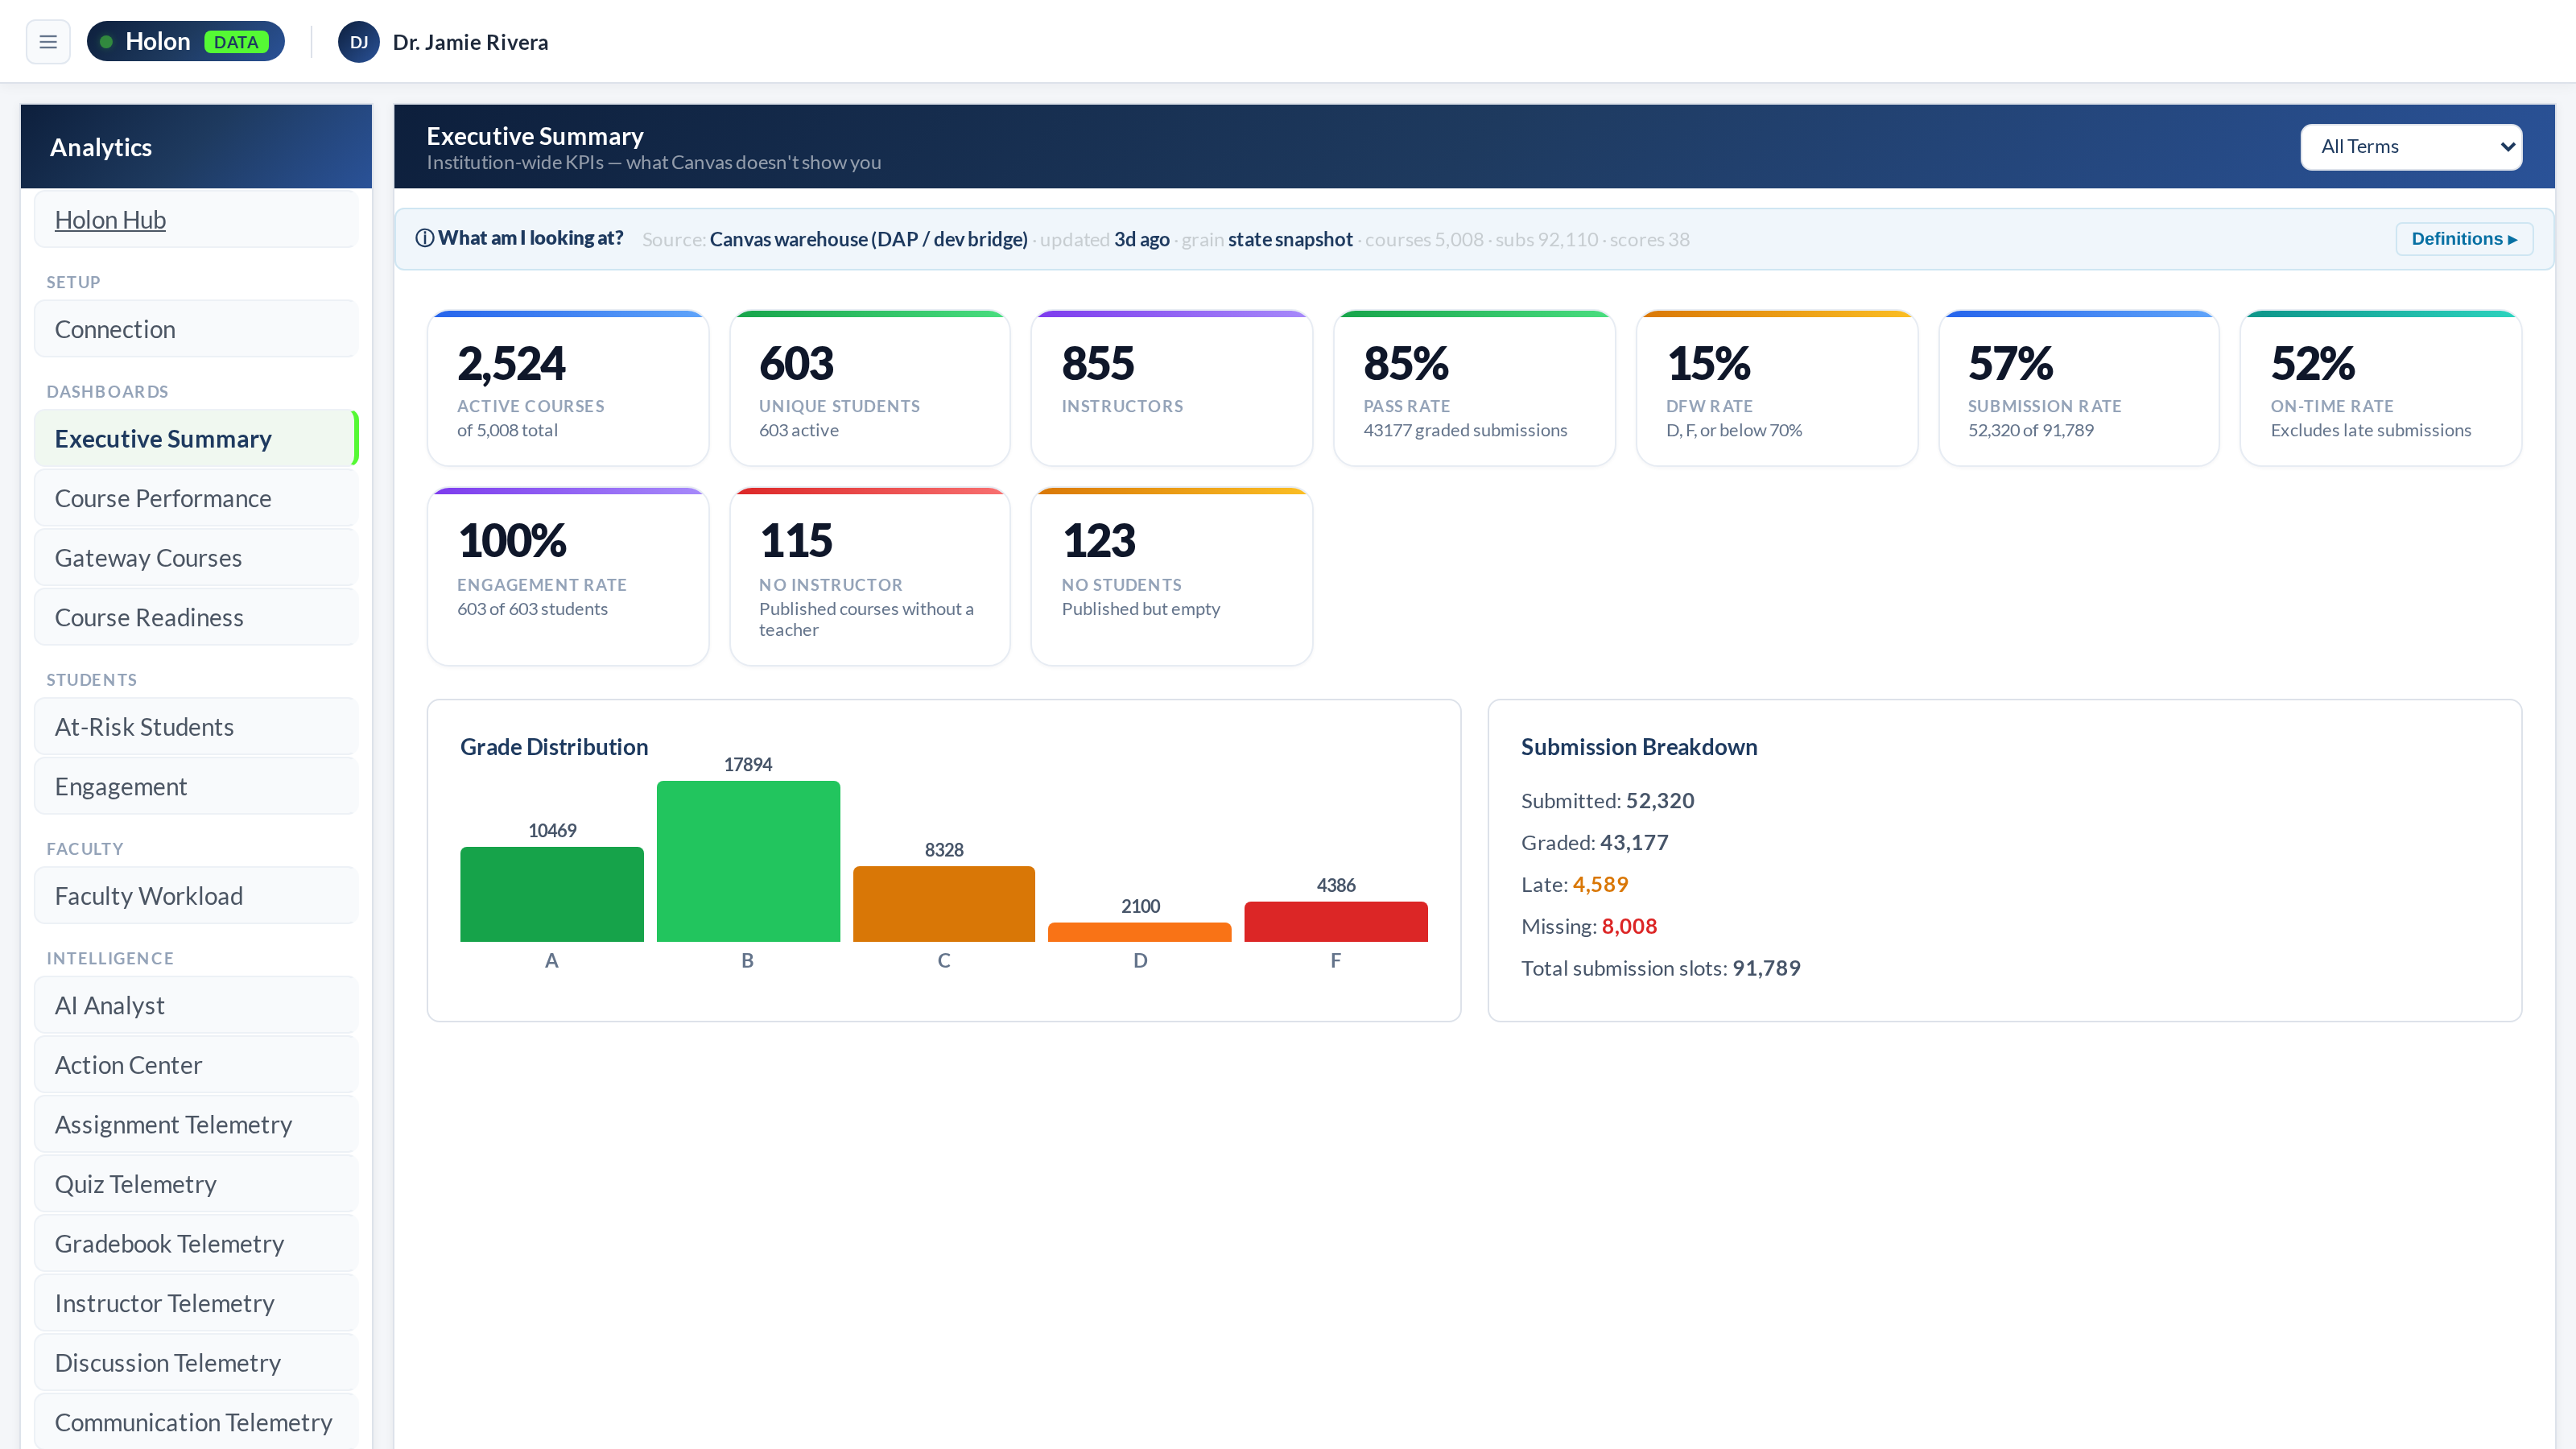Click the Pass Rate 85% card
This screenshot has width=2576, height=1449.
pyautogui.click(x=1475, y=388)
